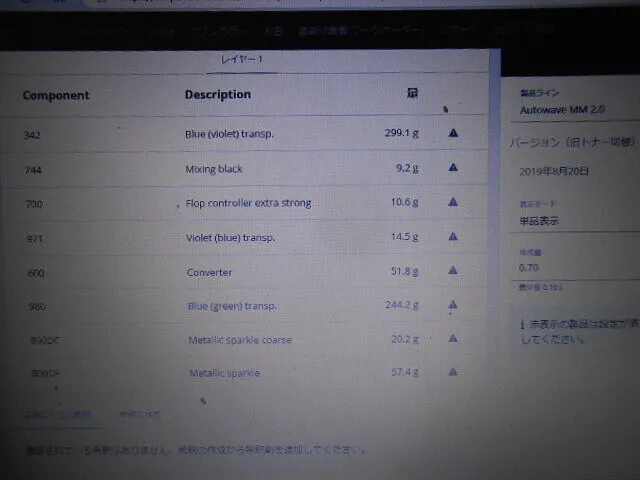Image resolution: width=640 pixels, height=480 pixels.
Task: Click the warning triangle for Blue (violet) transp.
Action: 453,133
